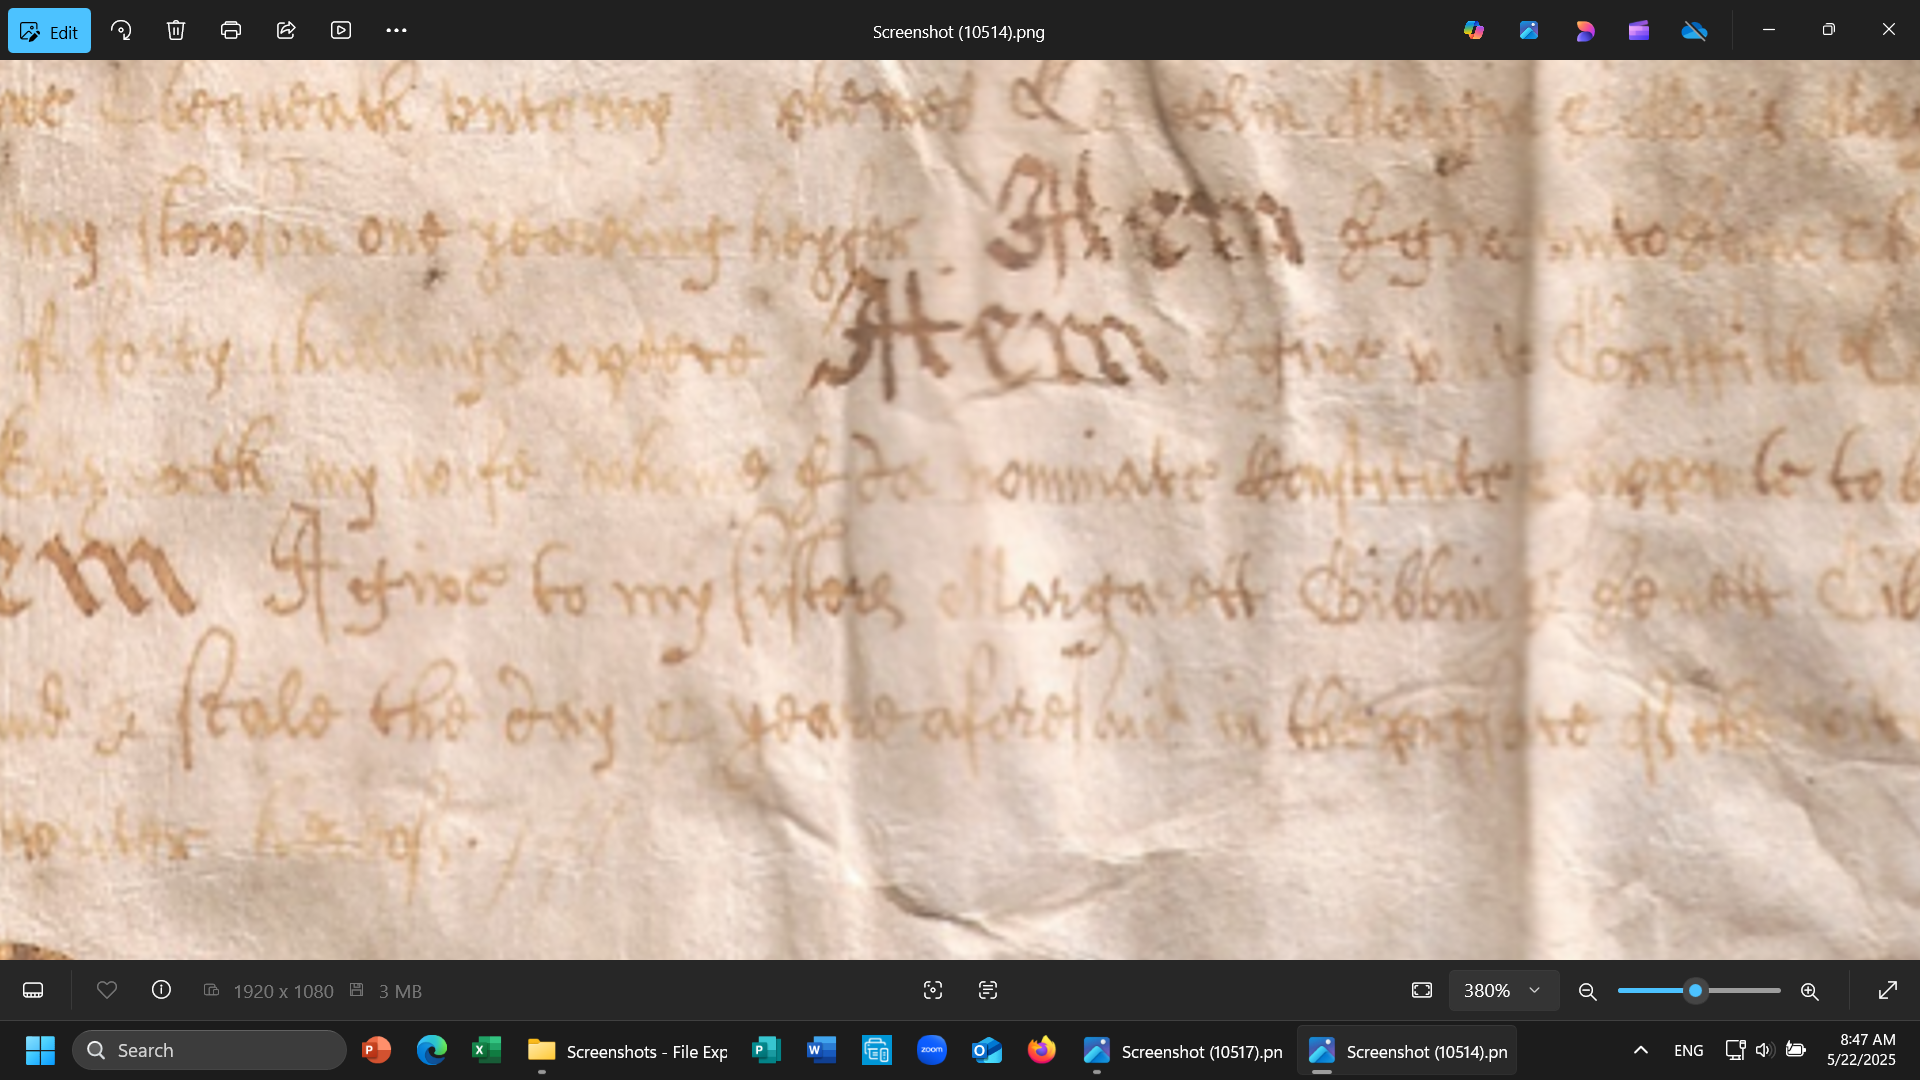
Task: View file info for the screenshot
Action: point(161,990)
